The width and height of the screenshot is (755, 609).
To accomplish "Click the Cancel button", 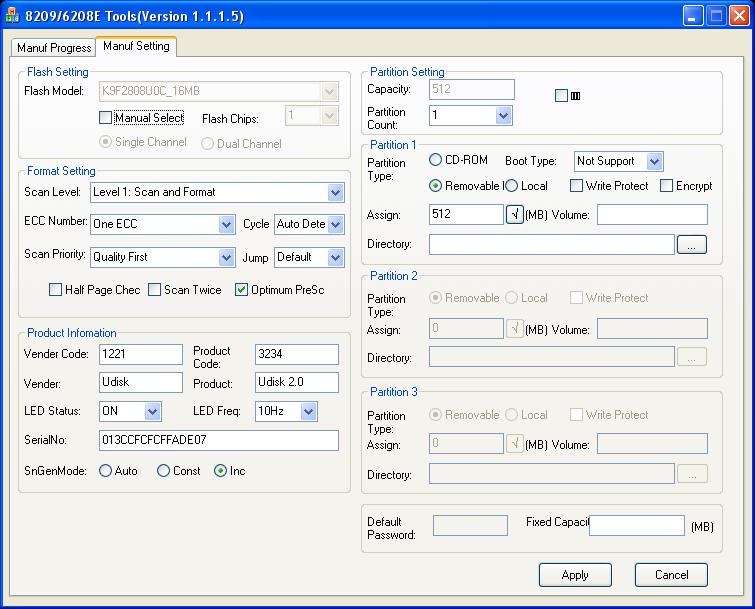I will [671, 575].
